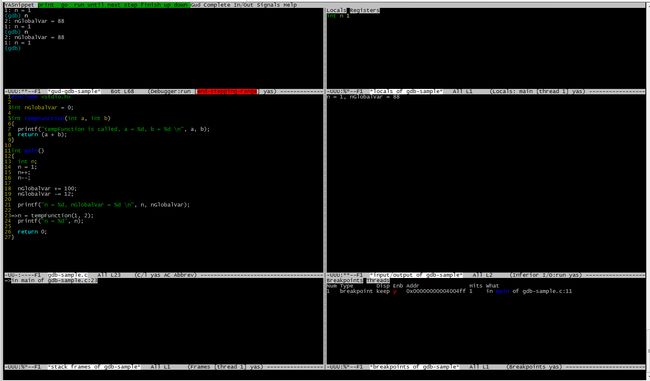Screen dimensions: 650x381
Task: Click the 'in main of gdb-sample.c:11' breakpoint location
Action: point(529,291)
